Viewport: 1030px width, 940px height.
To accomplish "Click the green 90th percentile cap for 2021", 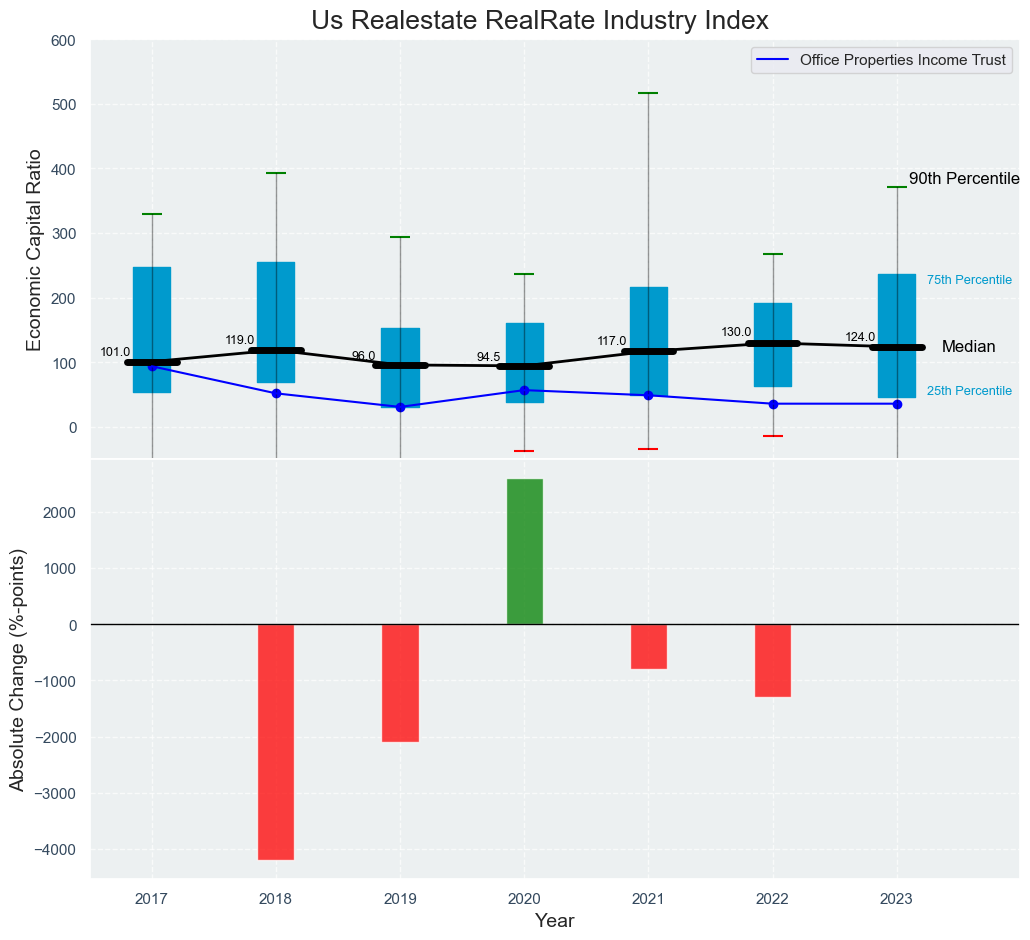I will [648, 93].
